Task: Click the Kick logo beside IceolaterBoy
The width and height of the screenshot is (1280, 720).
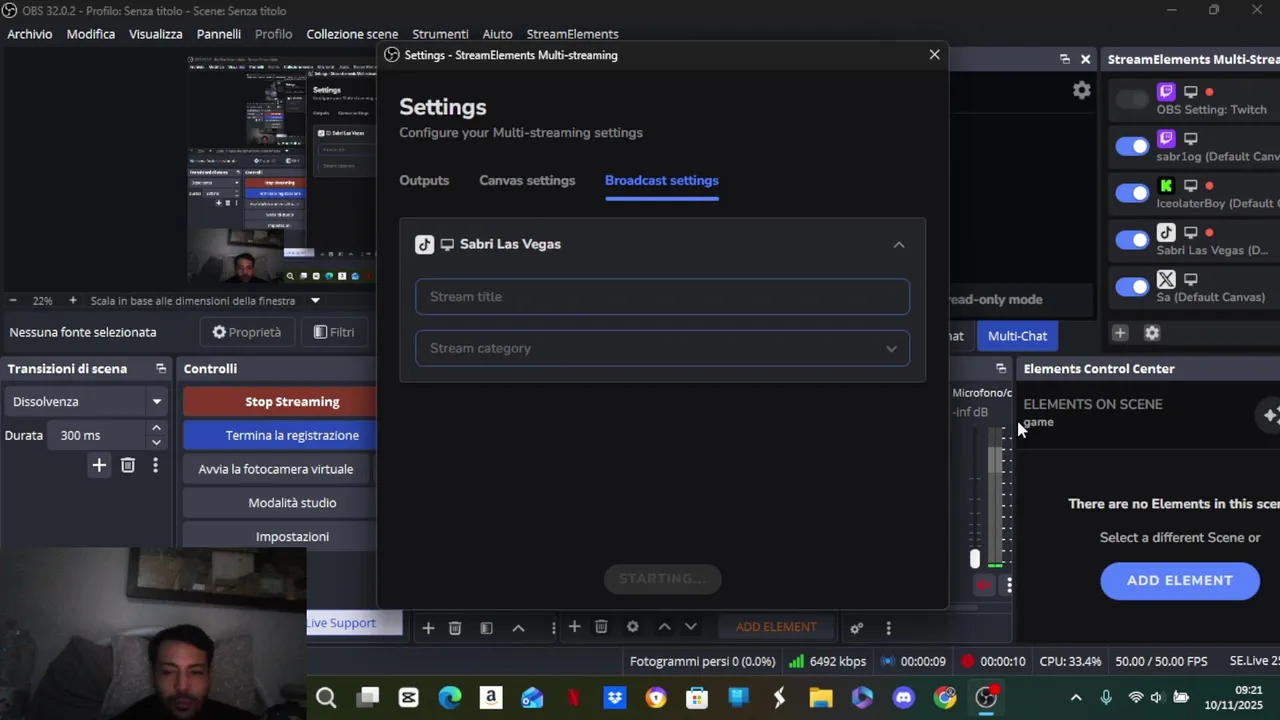Action: pyautogui.click(x=1166, y=185)
